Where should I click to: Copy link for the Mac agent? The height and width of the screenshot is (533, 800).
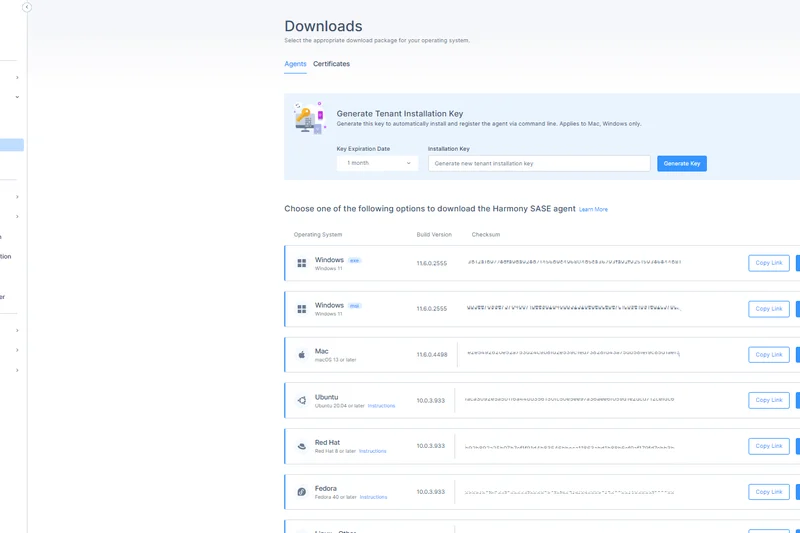click(769, 355)
